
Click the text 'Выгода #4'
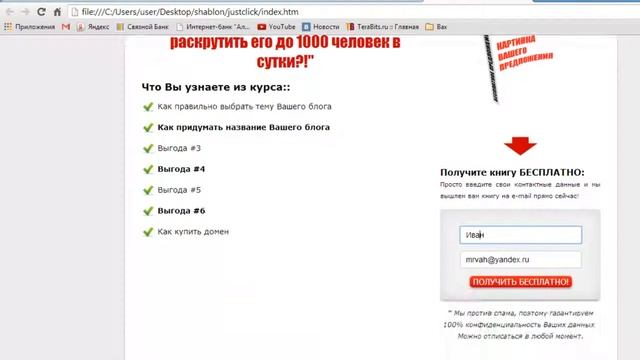(181, 169)
